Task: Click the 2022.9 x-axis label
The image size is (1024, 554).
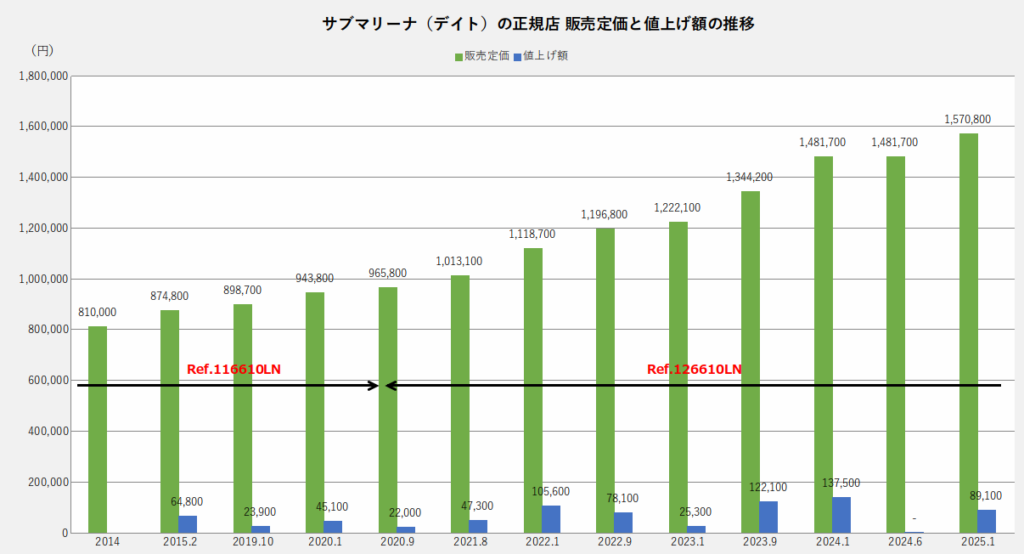Action: (x=615, y=542)
